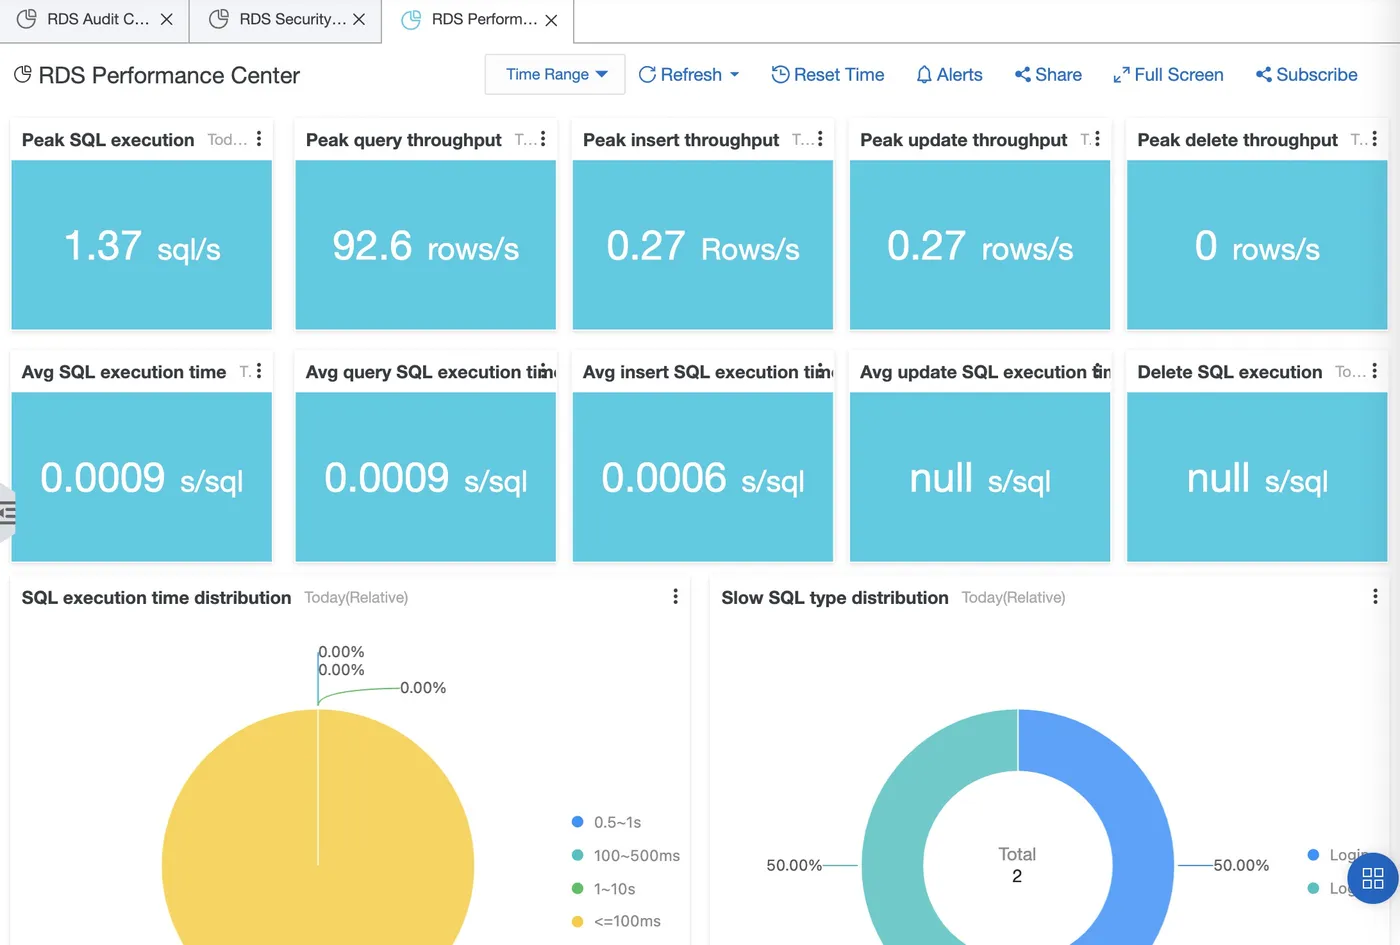1400x945 pixels.
Task: Close the RDS Security tab
Action: 359,19
